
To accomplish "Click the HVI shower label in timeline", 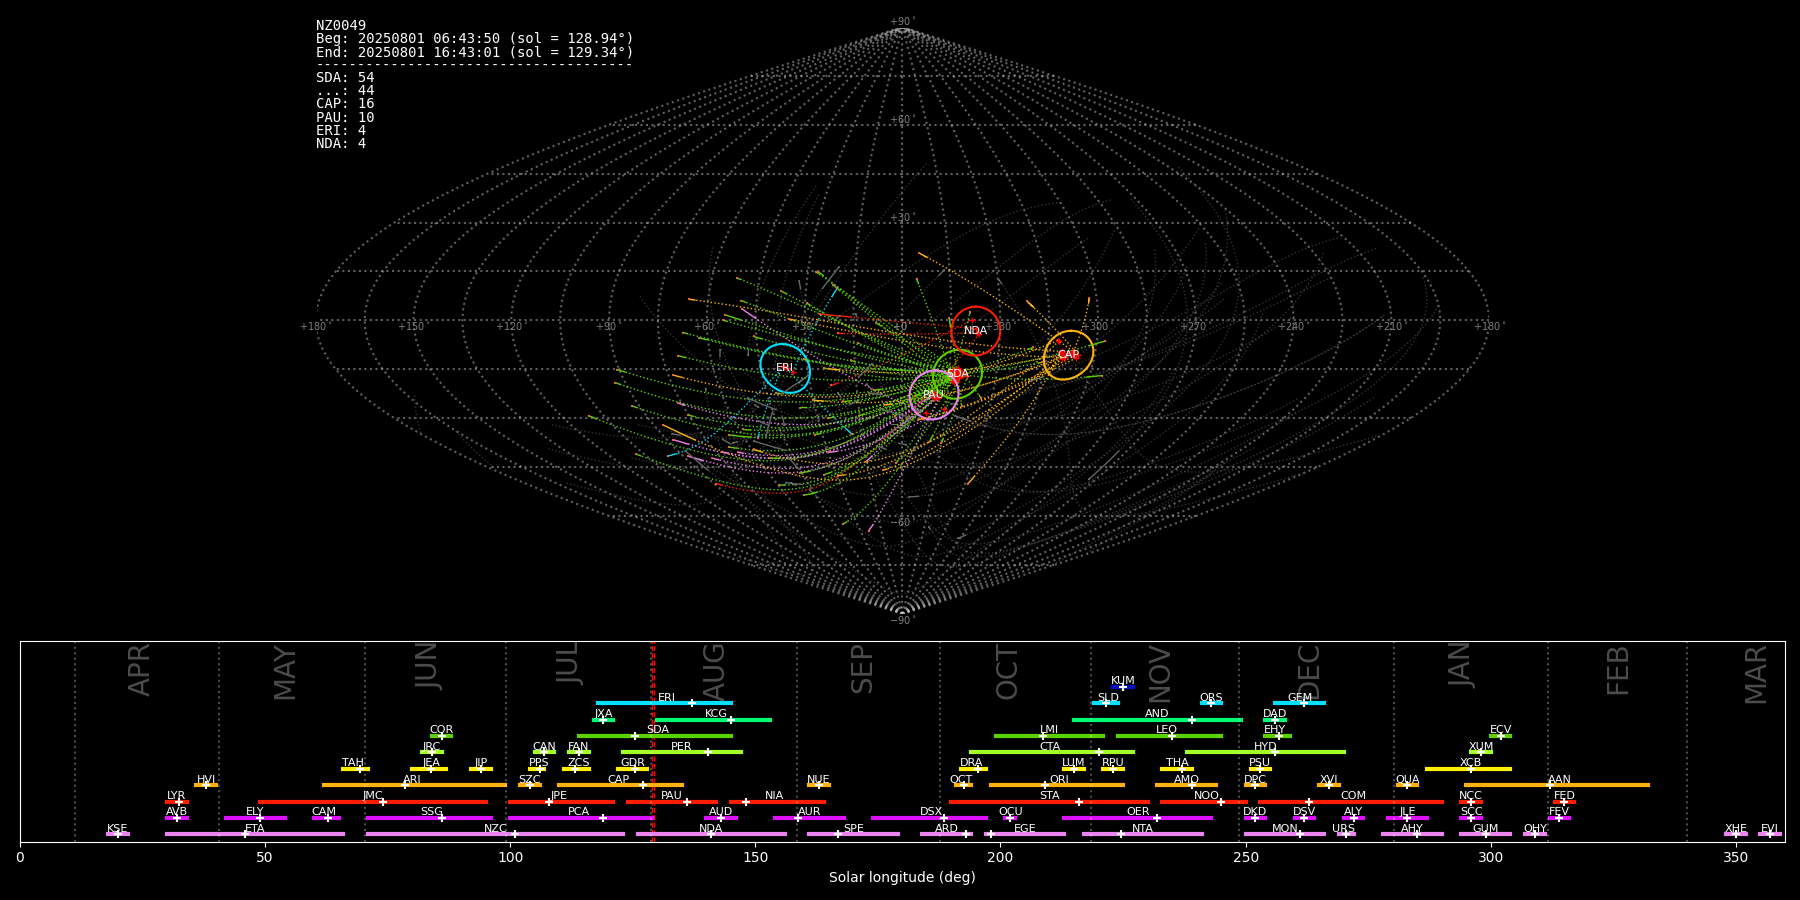I will [206, 780].
